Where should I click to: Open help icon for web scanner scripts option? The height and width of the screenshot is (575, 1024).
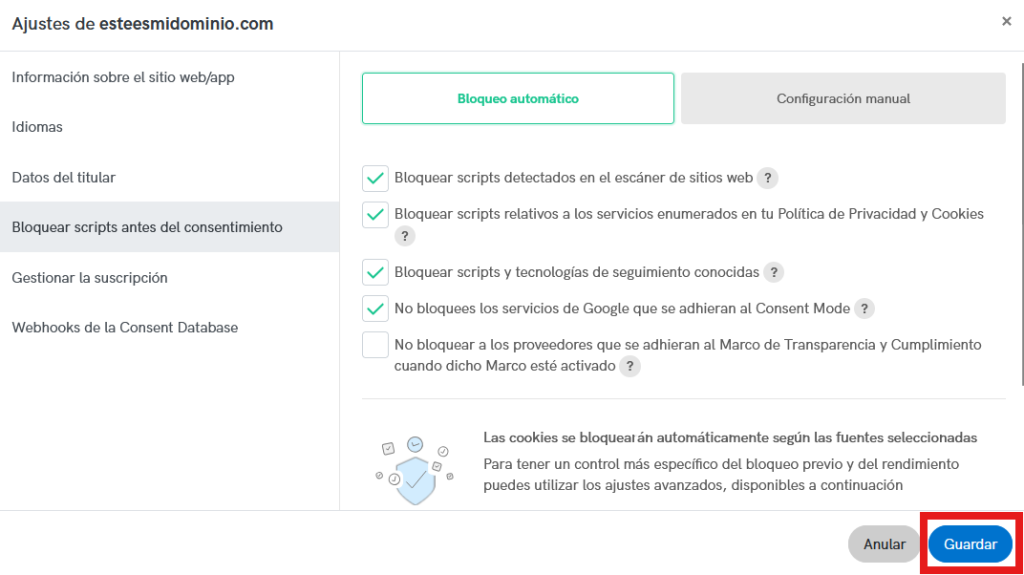click(x=767, y=178)
